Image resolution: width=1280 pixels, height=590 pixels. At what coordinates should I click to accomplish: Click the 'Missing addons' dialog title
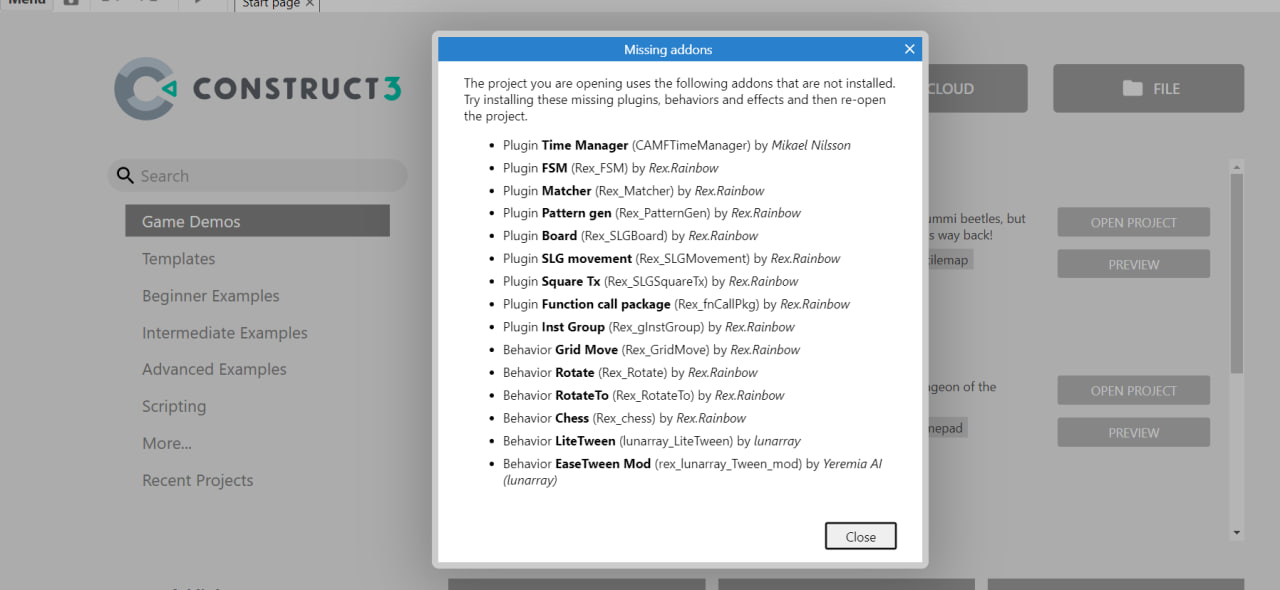click(668, 49)
